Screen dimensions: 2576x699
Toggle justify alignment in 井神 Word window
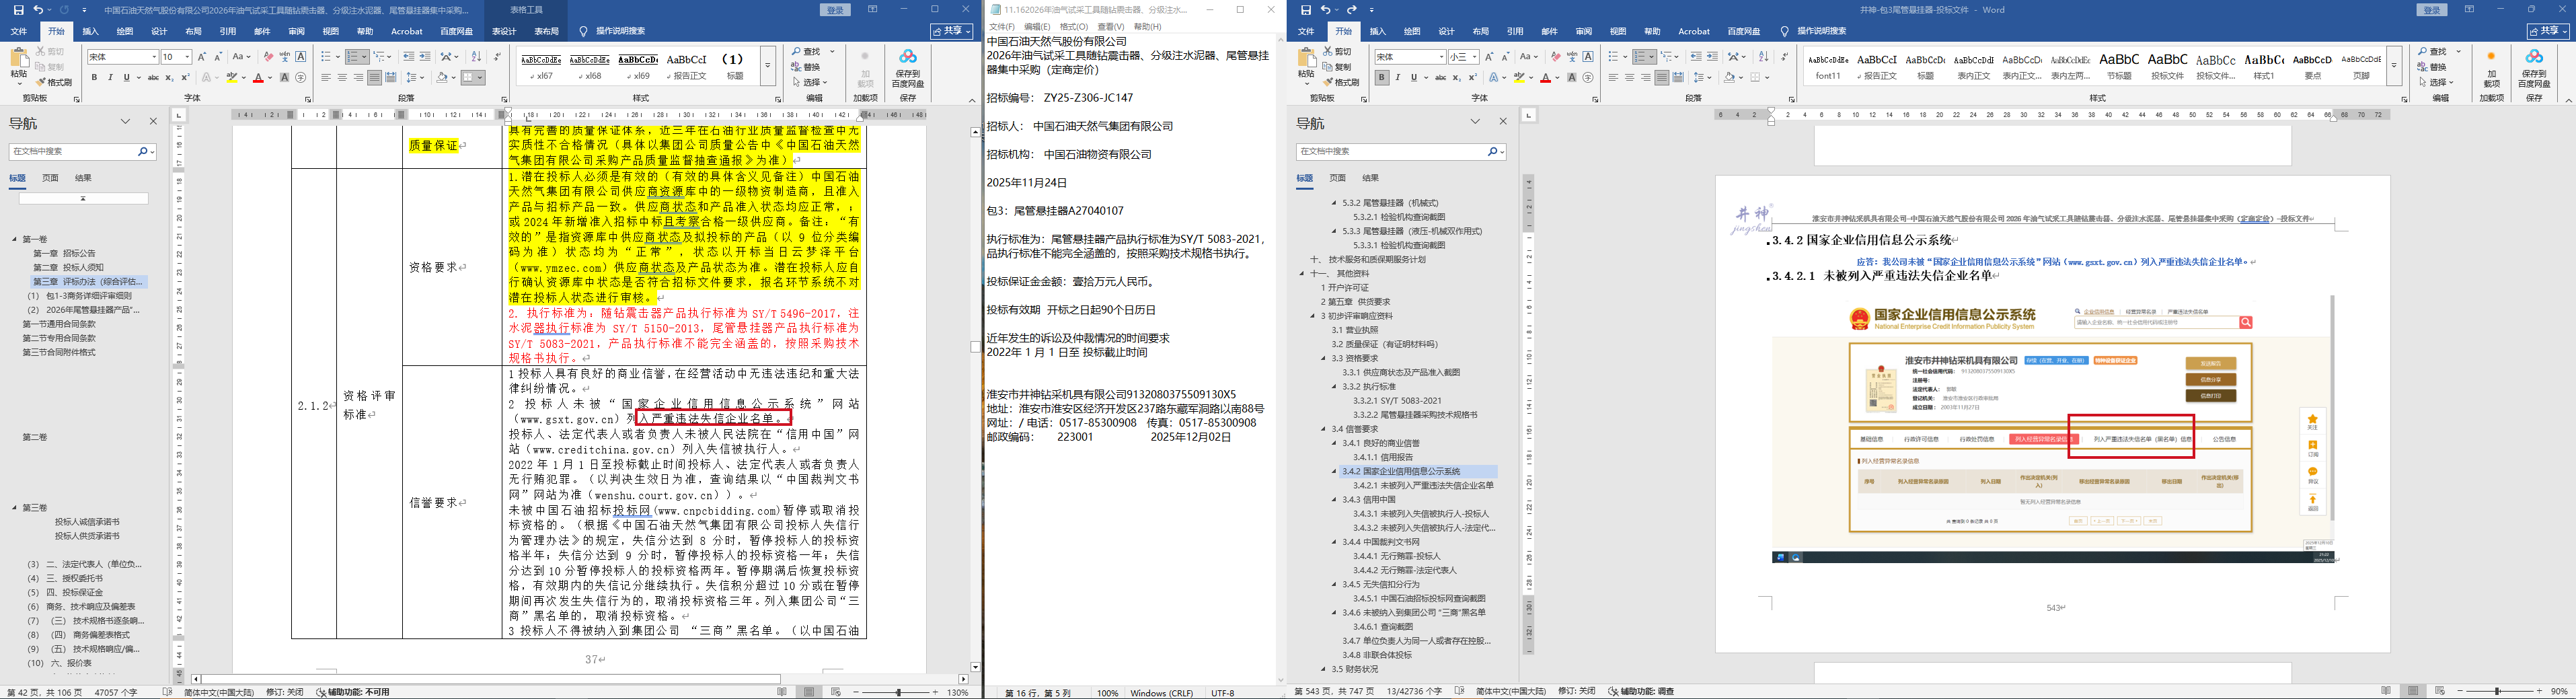tap(1661, 78)
